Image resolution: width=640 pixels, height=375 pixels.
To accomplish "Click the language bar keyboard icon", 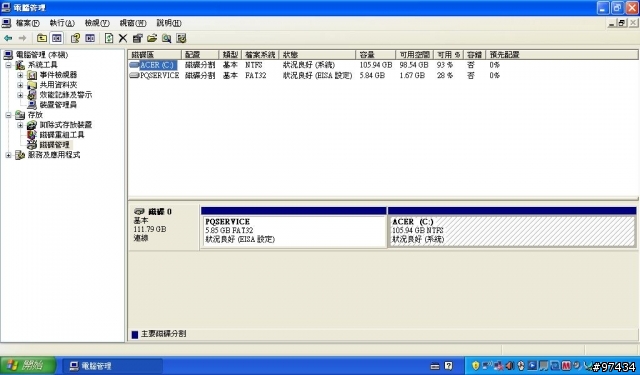I will pos(435,366).
